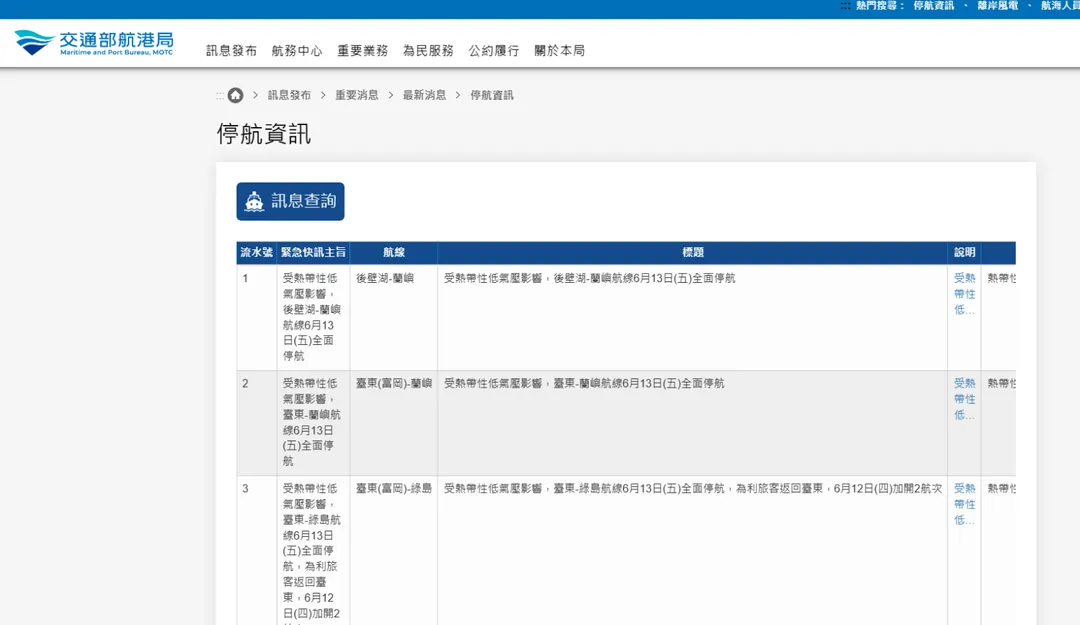Viewport: 1080px width, 625px height.
Task: Click title text about 臺東-綠島航線 suspension
Action: (693, 489)
